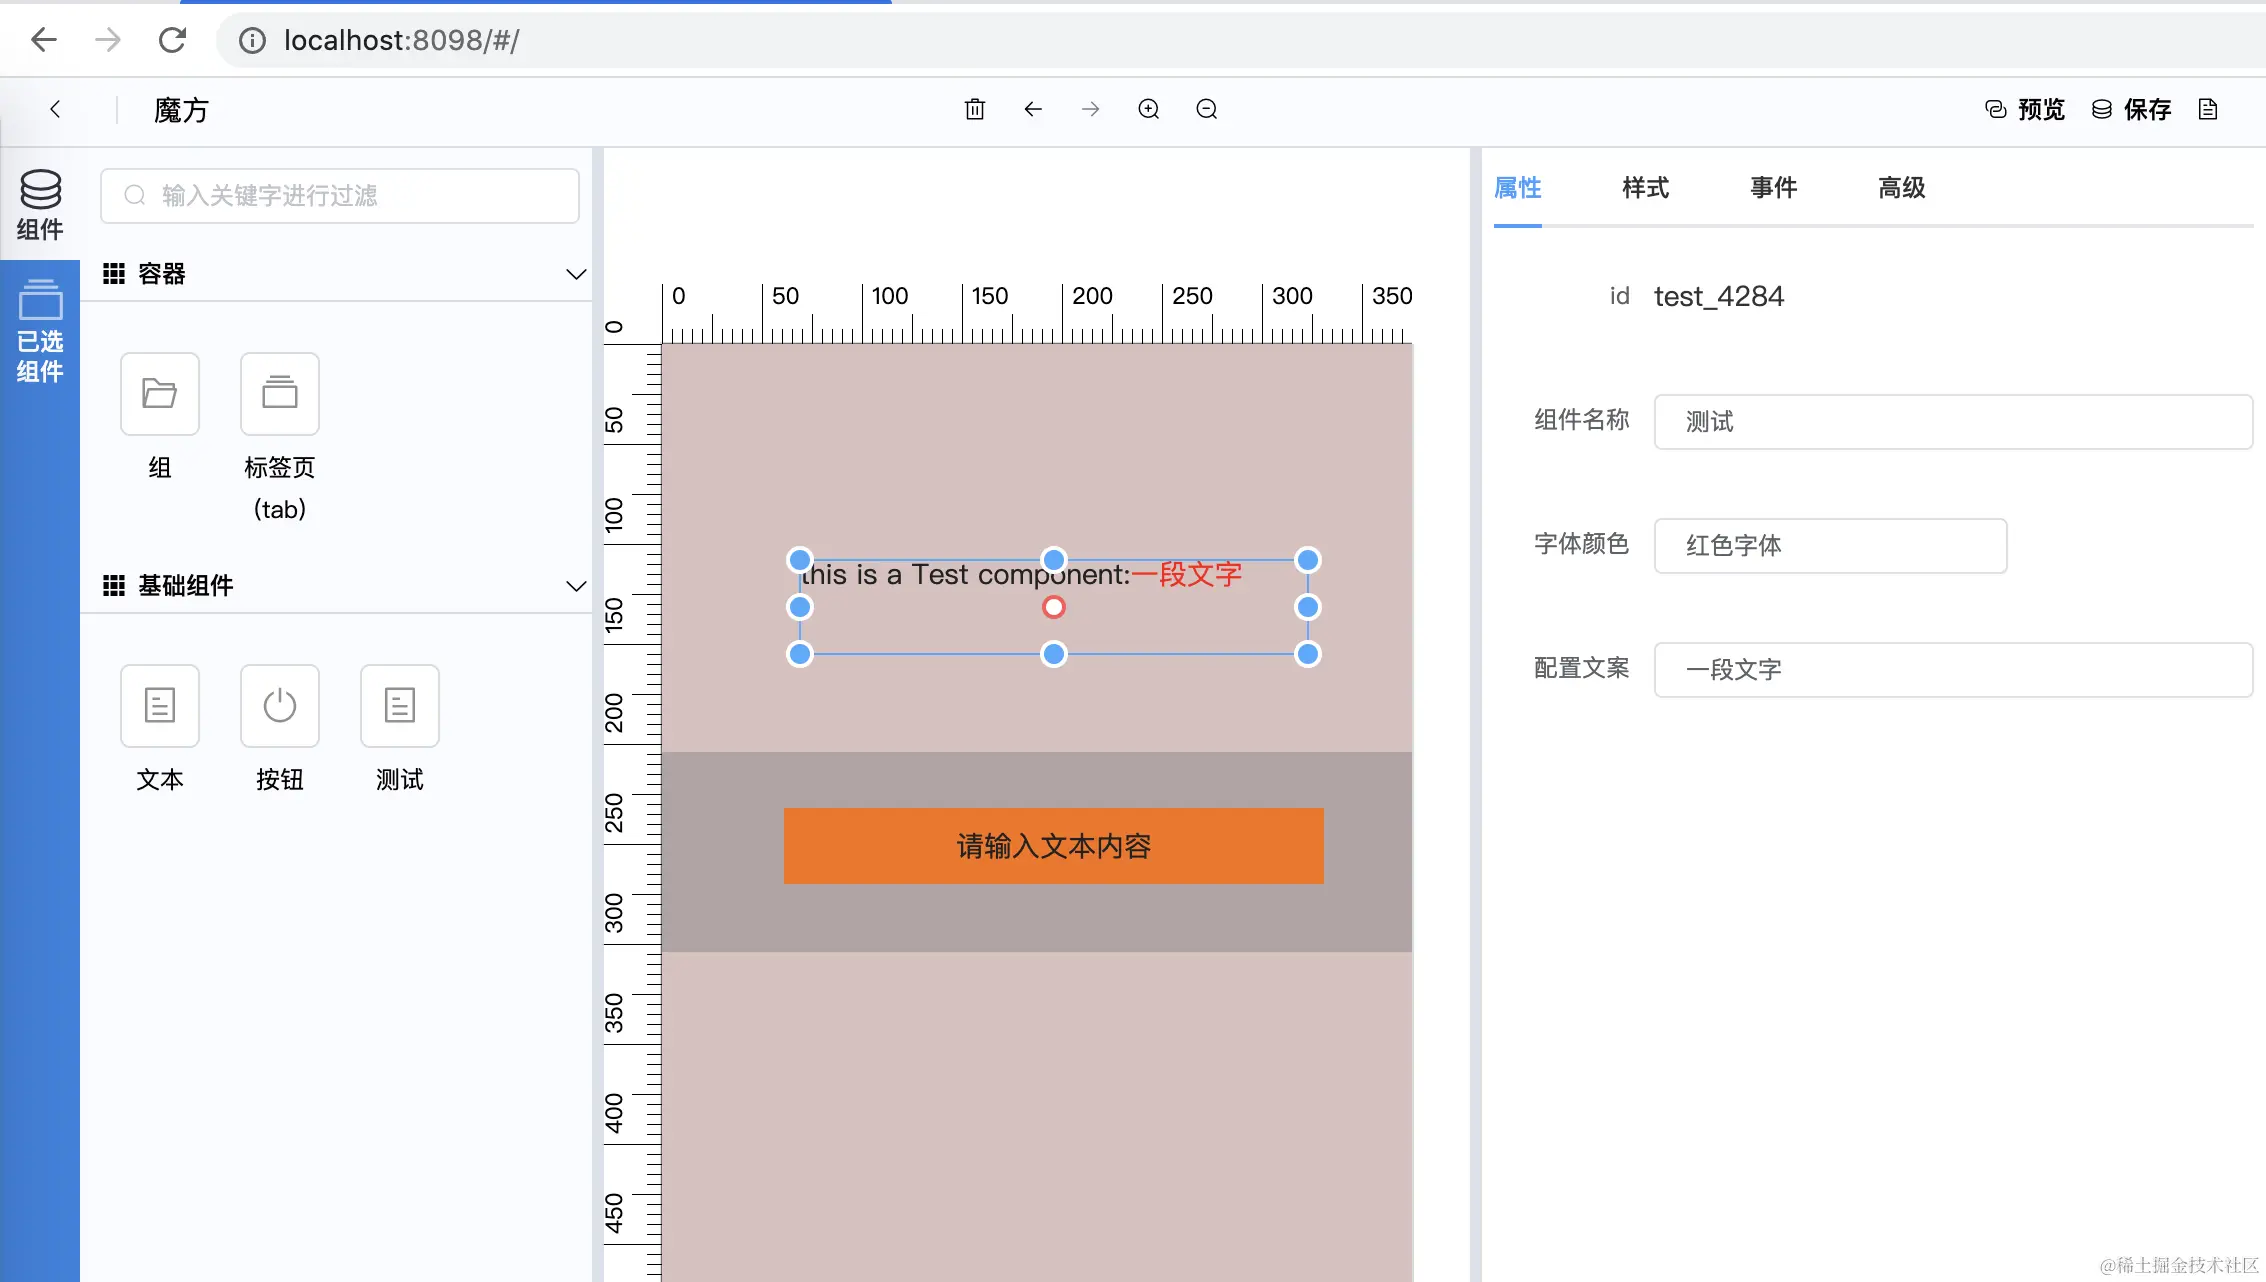The width and height of the screenshot is (2266, 1282).
Task: Select the zoom in magnifier icon
Action: pyautogui.click(x=1148, y=109)
